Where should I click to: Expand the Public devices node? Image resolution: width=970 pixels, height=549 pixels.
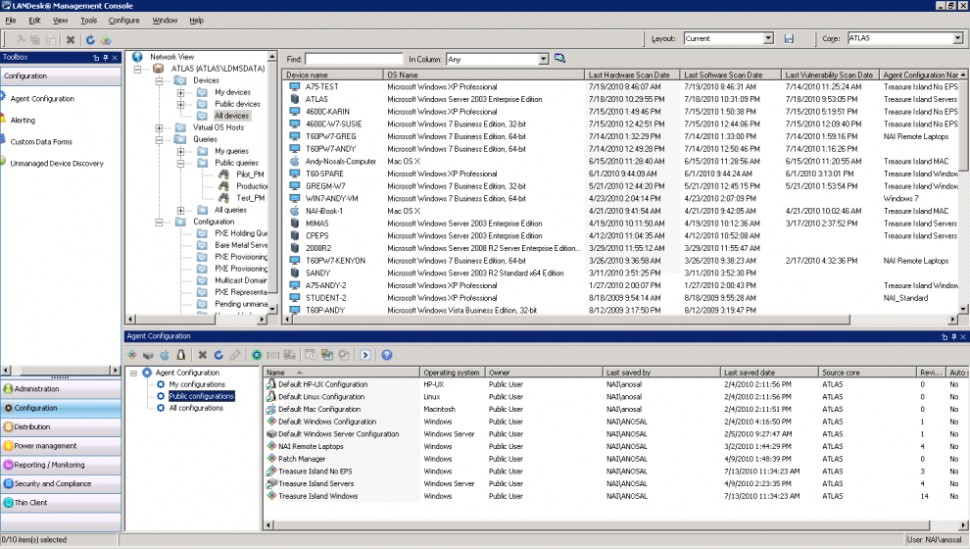181,104
